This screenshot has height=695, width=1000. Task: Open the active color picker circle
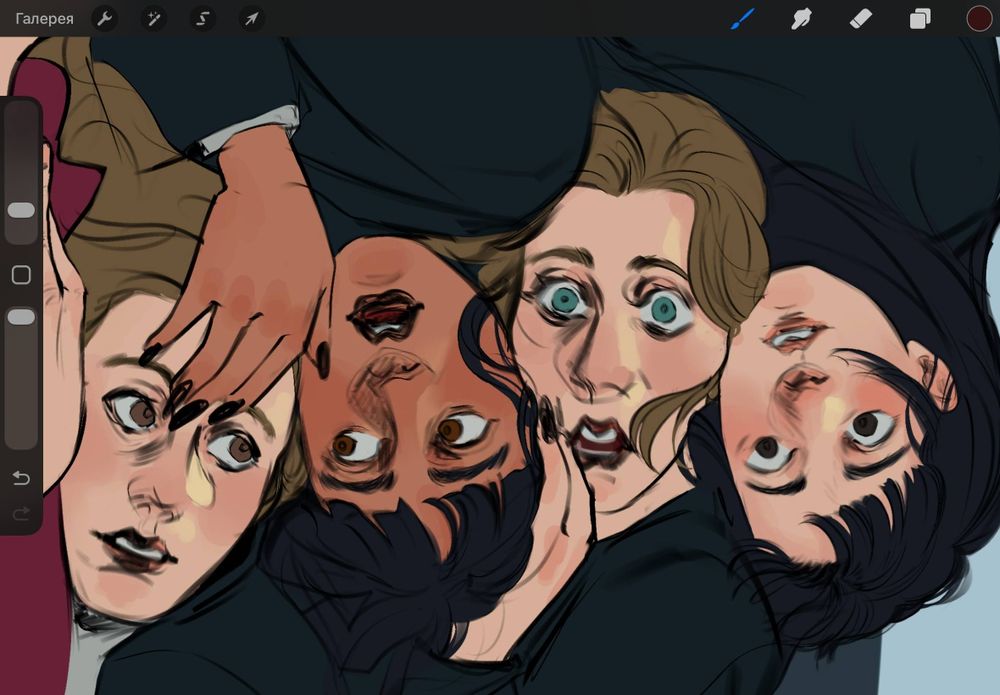979,18
